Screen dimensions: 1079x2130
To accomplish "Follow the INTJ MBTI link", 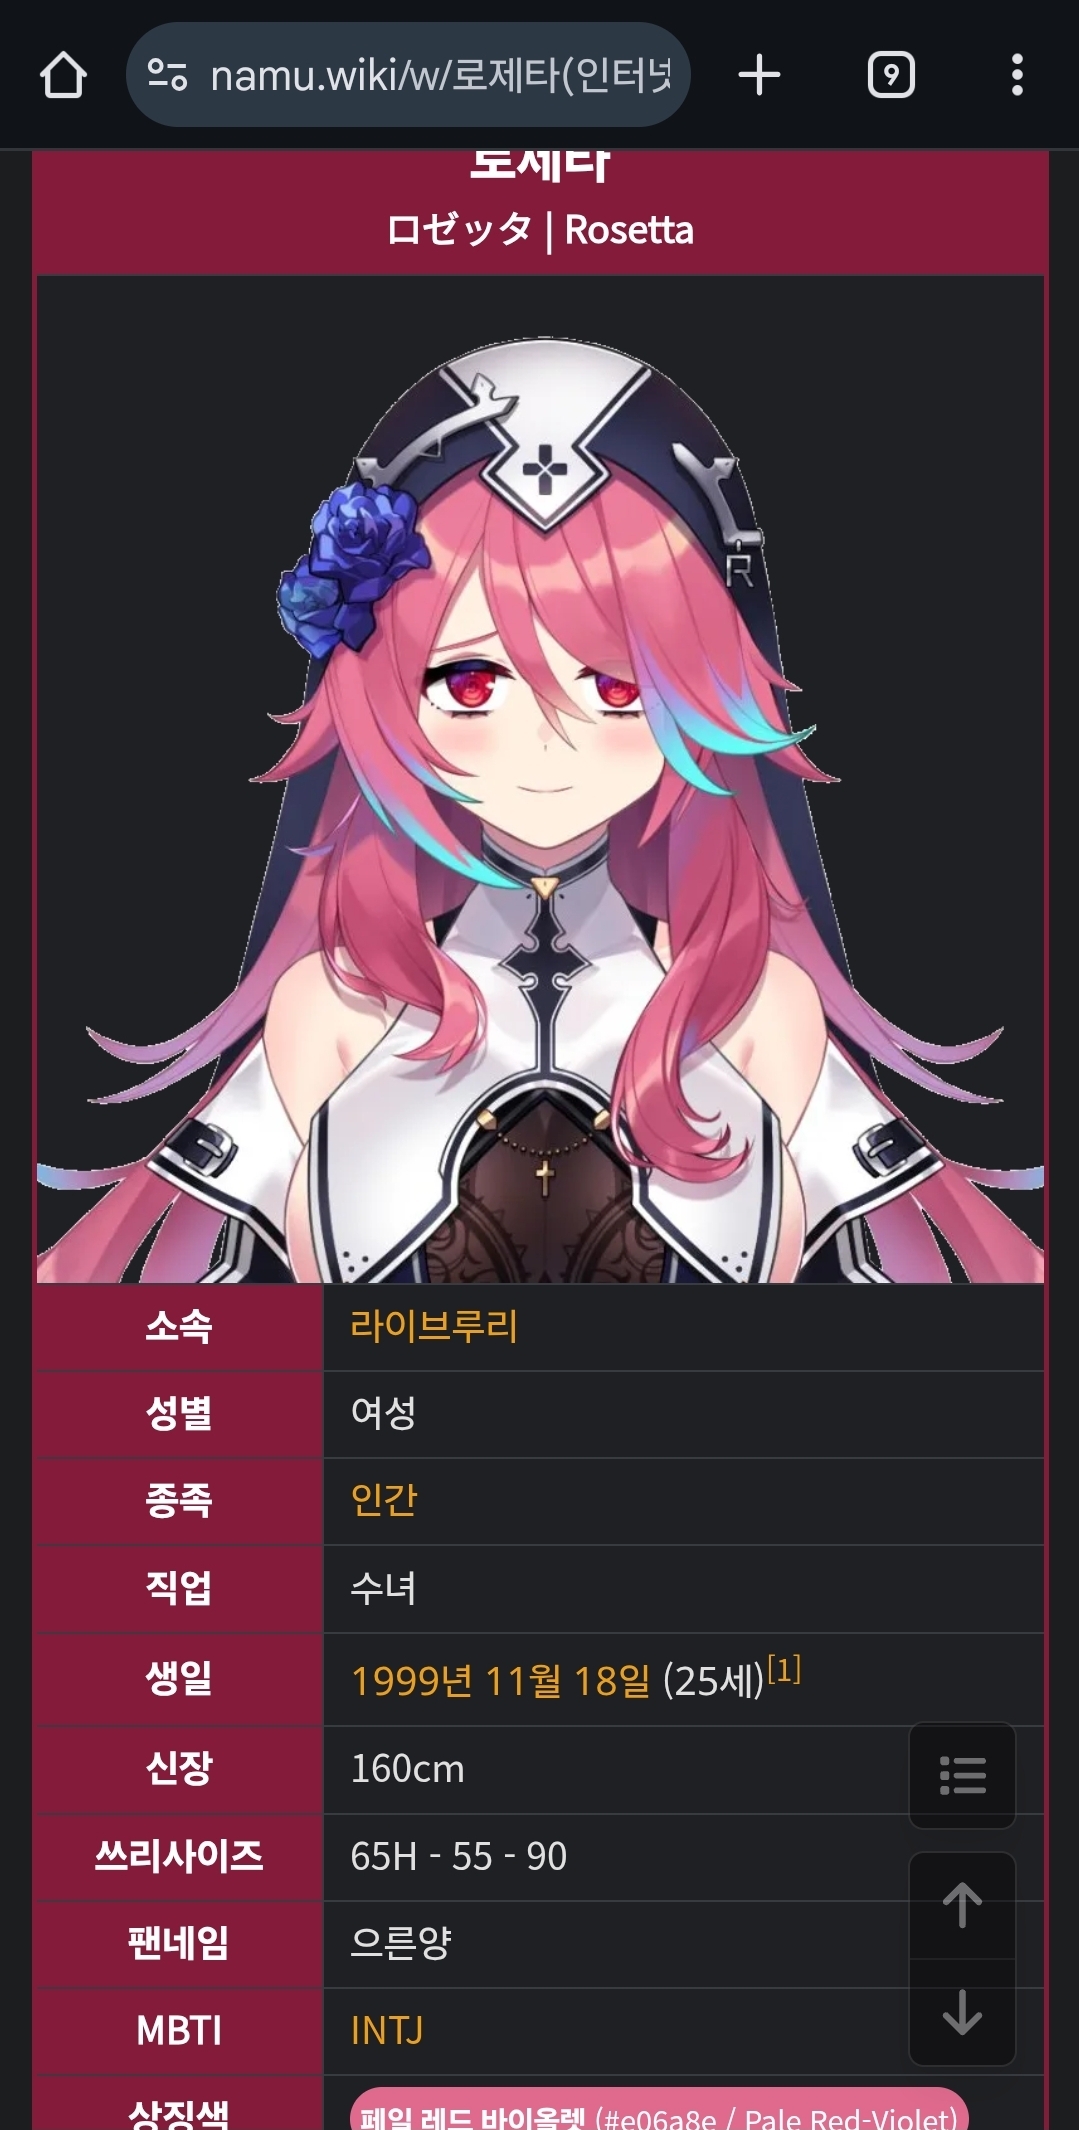I will [387, 2031].
